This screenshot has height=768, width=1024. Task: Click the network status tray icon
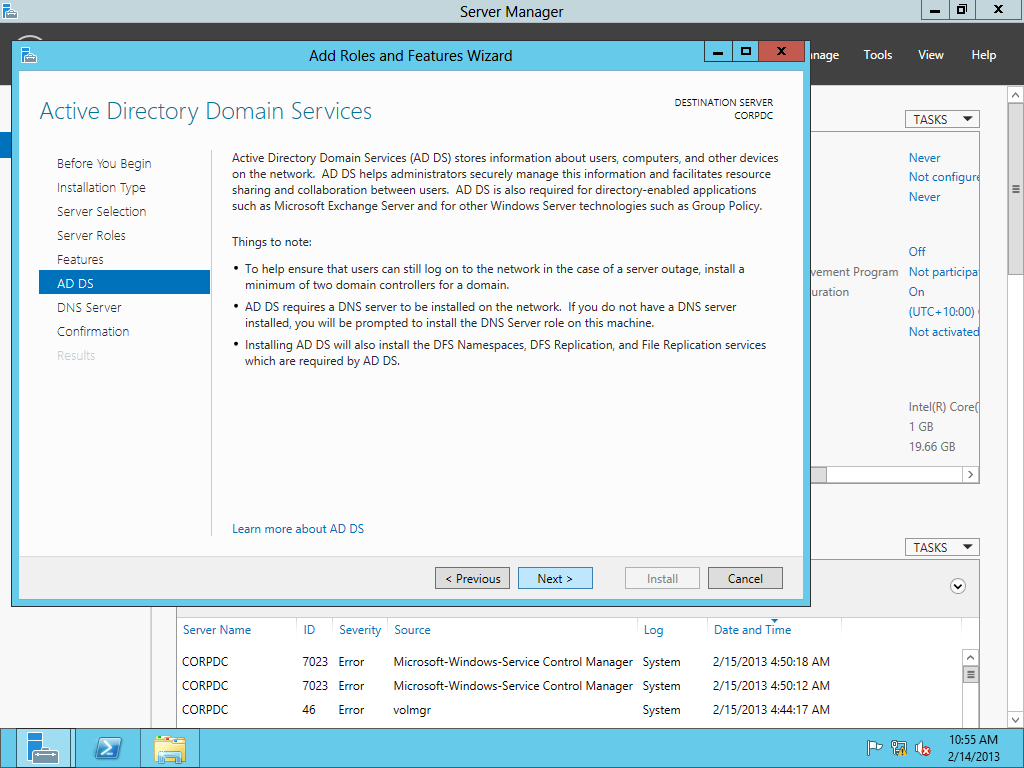899,748
